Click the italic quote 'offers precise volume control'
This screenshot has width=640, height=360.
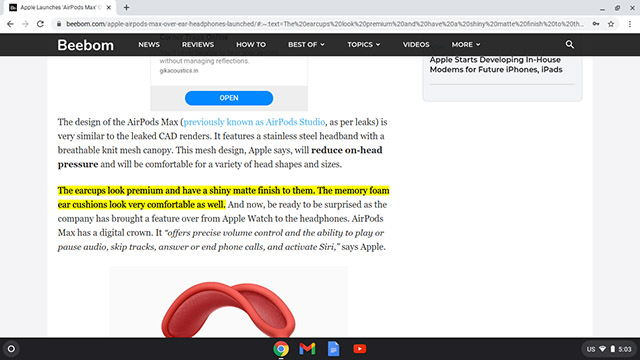tap(221, 240)
